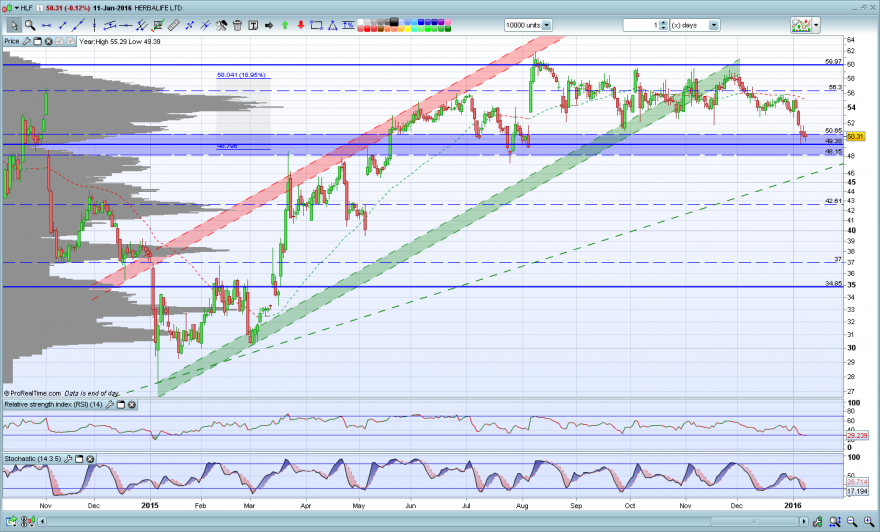
Task: Select the crossed lines drawing tool
Action: (205, 25)
